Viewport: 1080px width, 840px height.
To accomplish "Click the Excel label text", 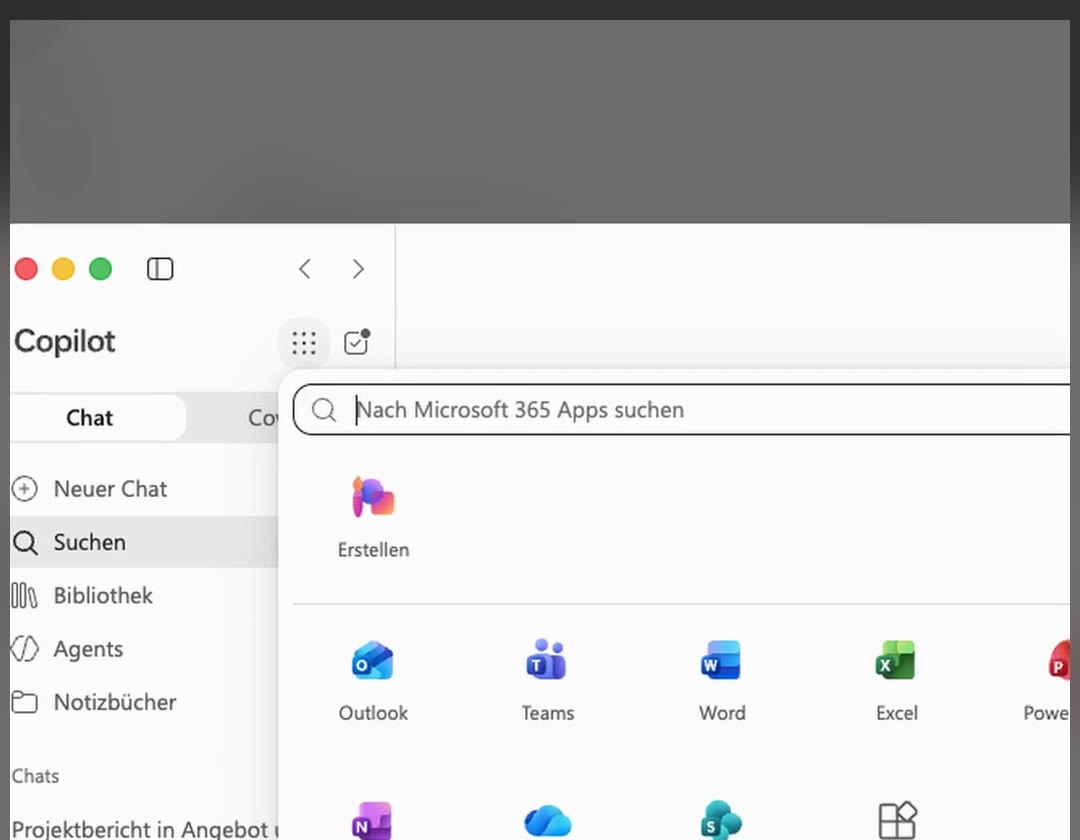I will click(x=897, y=713).
